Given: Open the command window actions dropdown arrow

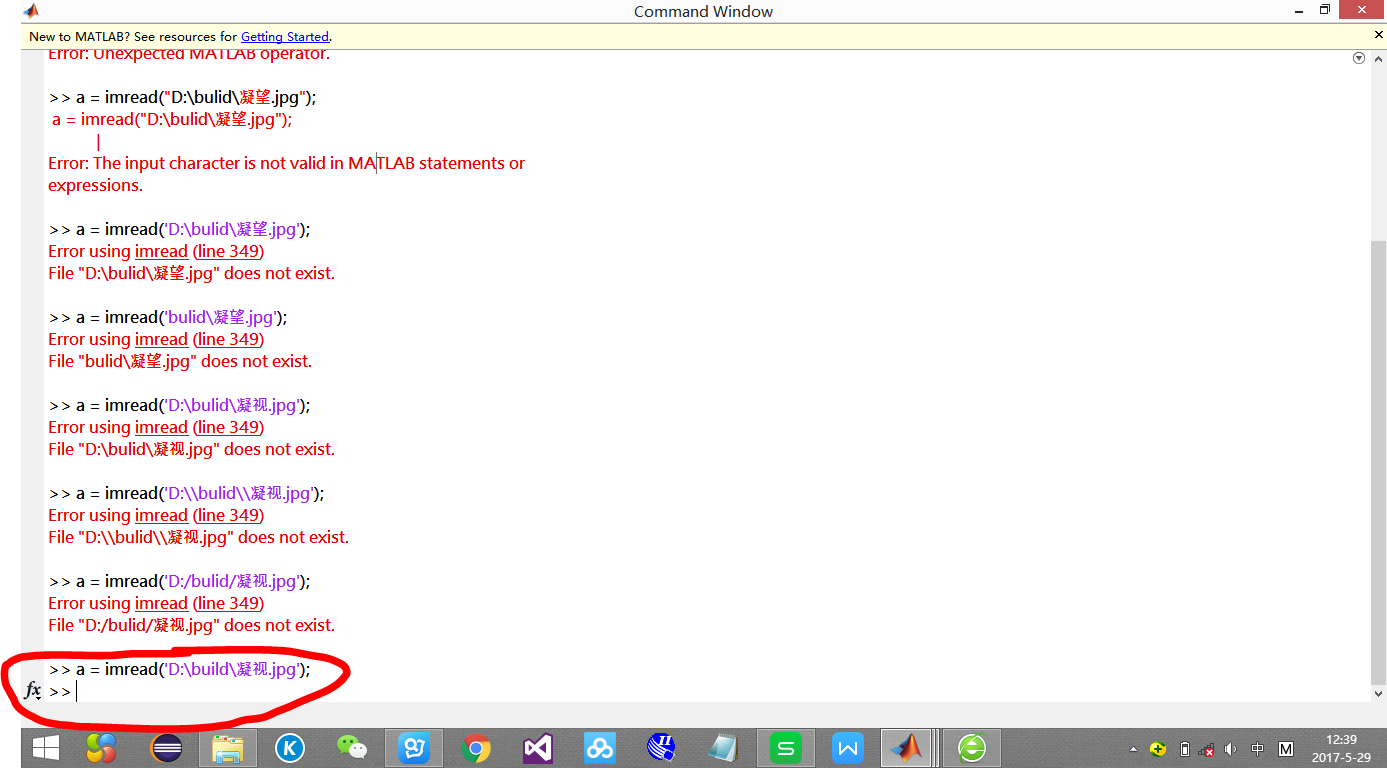Looking at the screenshot, I should point(1358,58).
